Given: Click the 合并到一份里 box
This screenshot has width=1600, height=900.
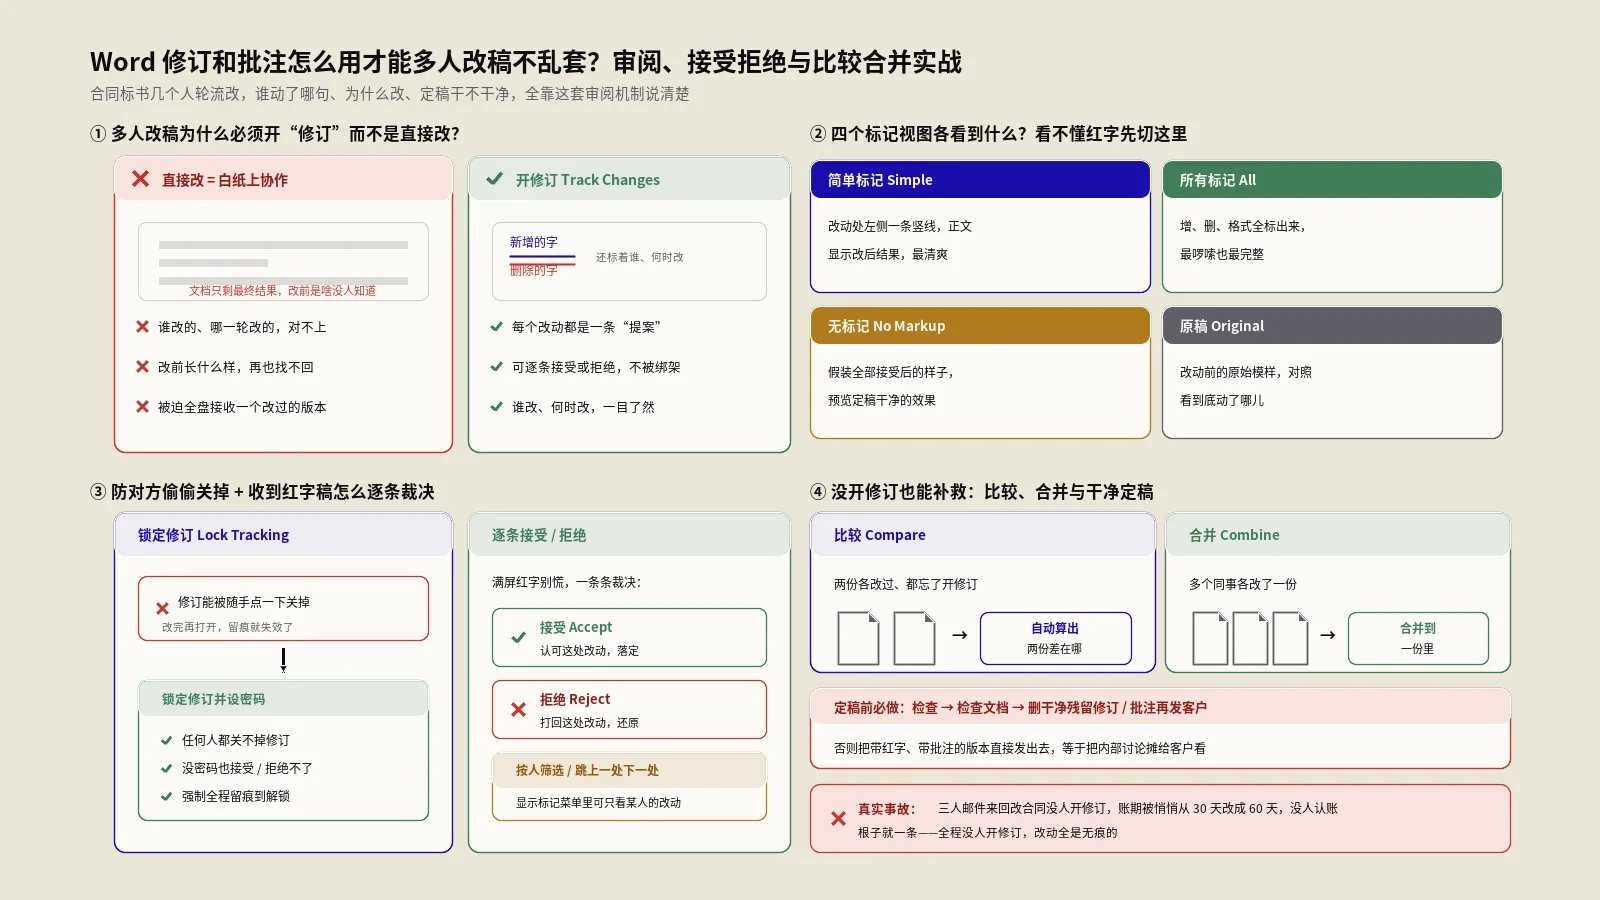Looking at the screenshot, I should click(1418, 638).
